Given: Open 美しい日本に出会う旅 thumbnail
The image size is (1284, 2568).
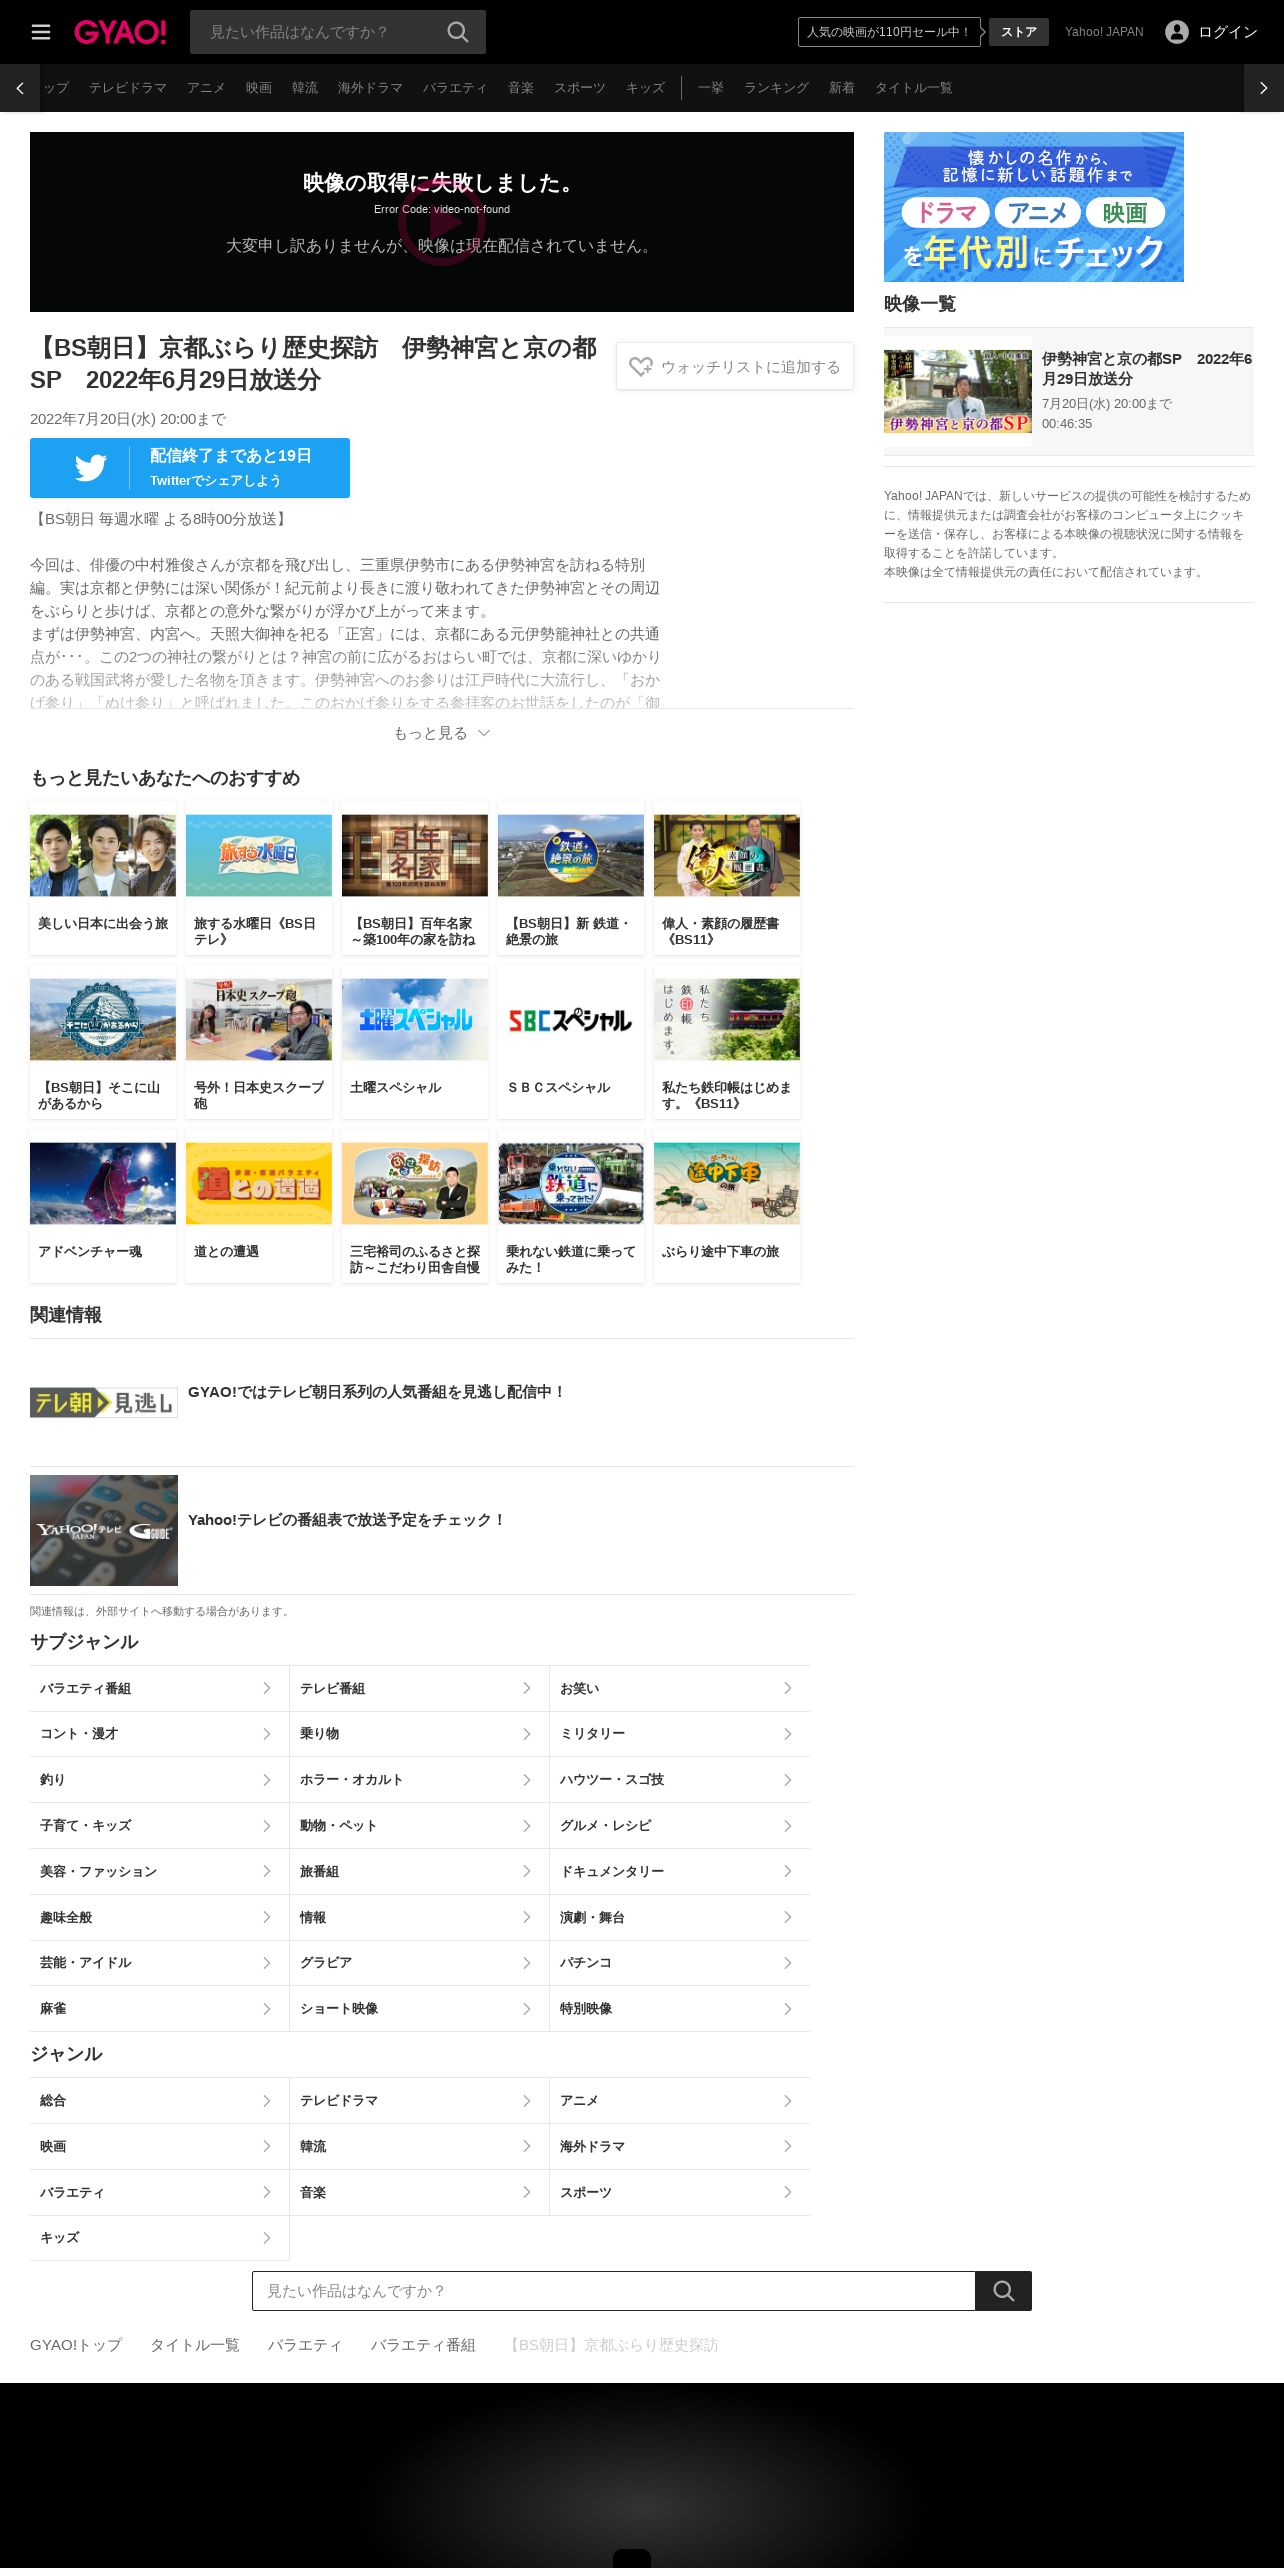Looking at the screenshot, I should [103, 855].
